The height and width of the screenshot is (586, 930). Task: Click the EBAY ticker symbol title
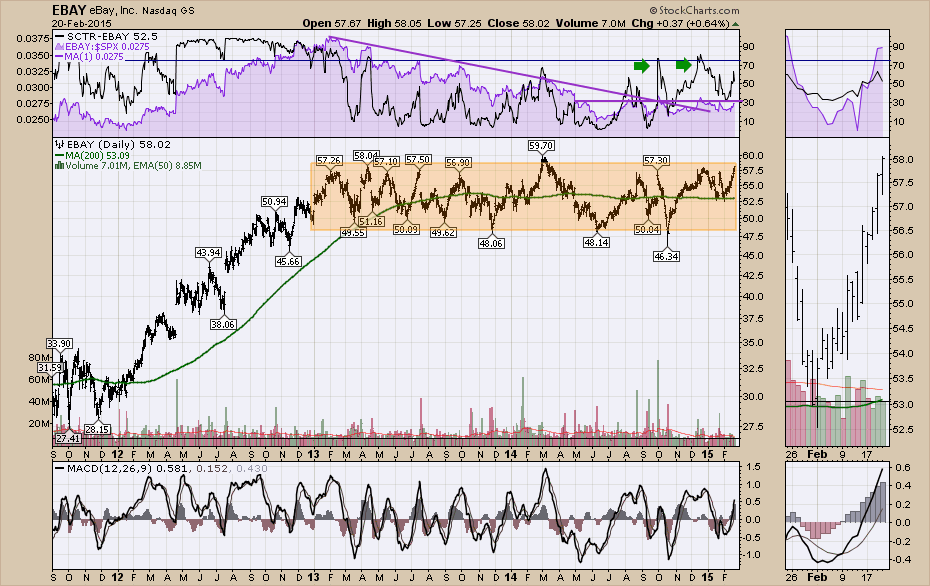click(x=70, y=10)
